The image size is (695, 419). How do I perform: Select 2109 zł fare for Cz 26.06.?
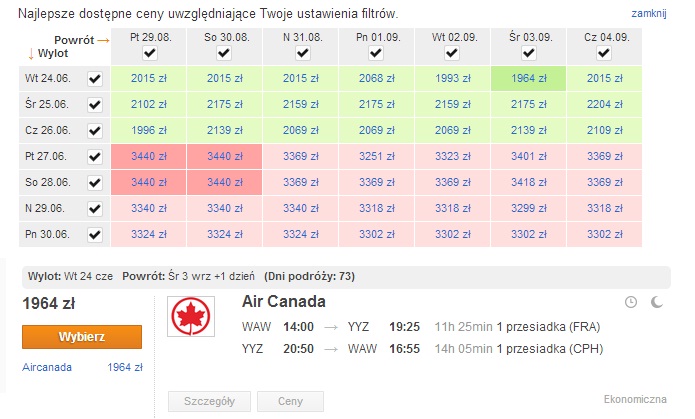tap(605, 130)
